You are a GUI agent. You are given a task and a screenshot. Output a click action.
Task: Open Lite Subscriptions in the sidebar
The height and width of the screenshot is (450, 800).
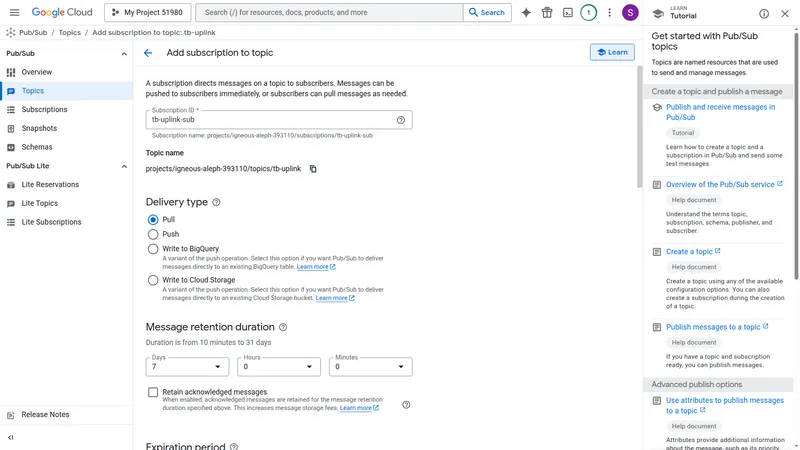[x=66, y=222]
